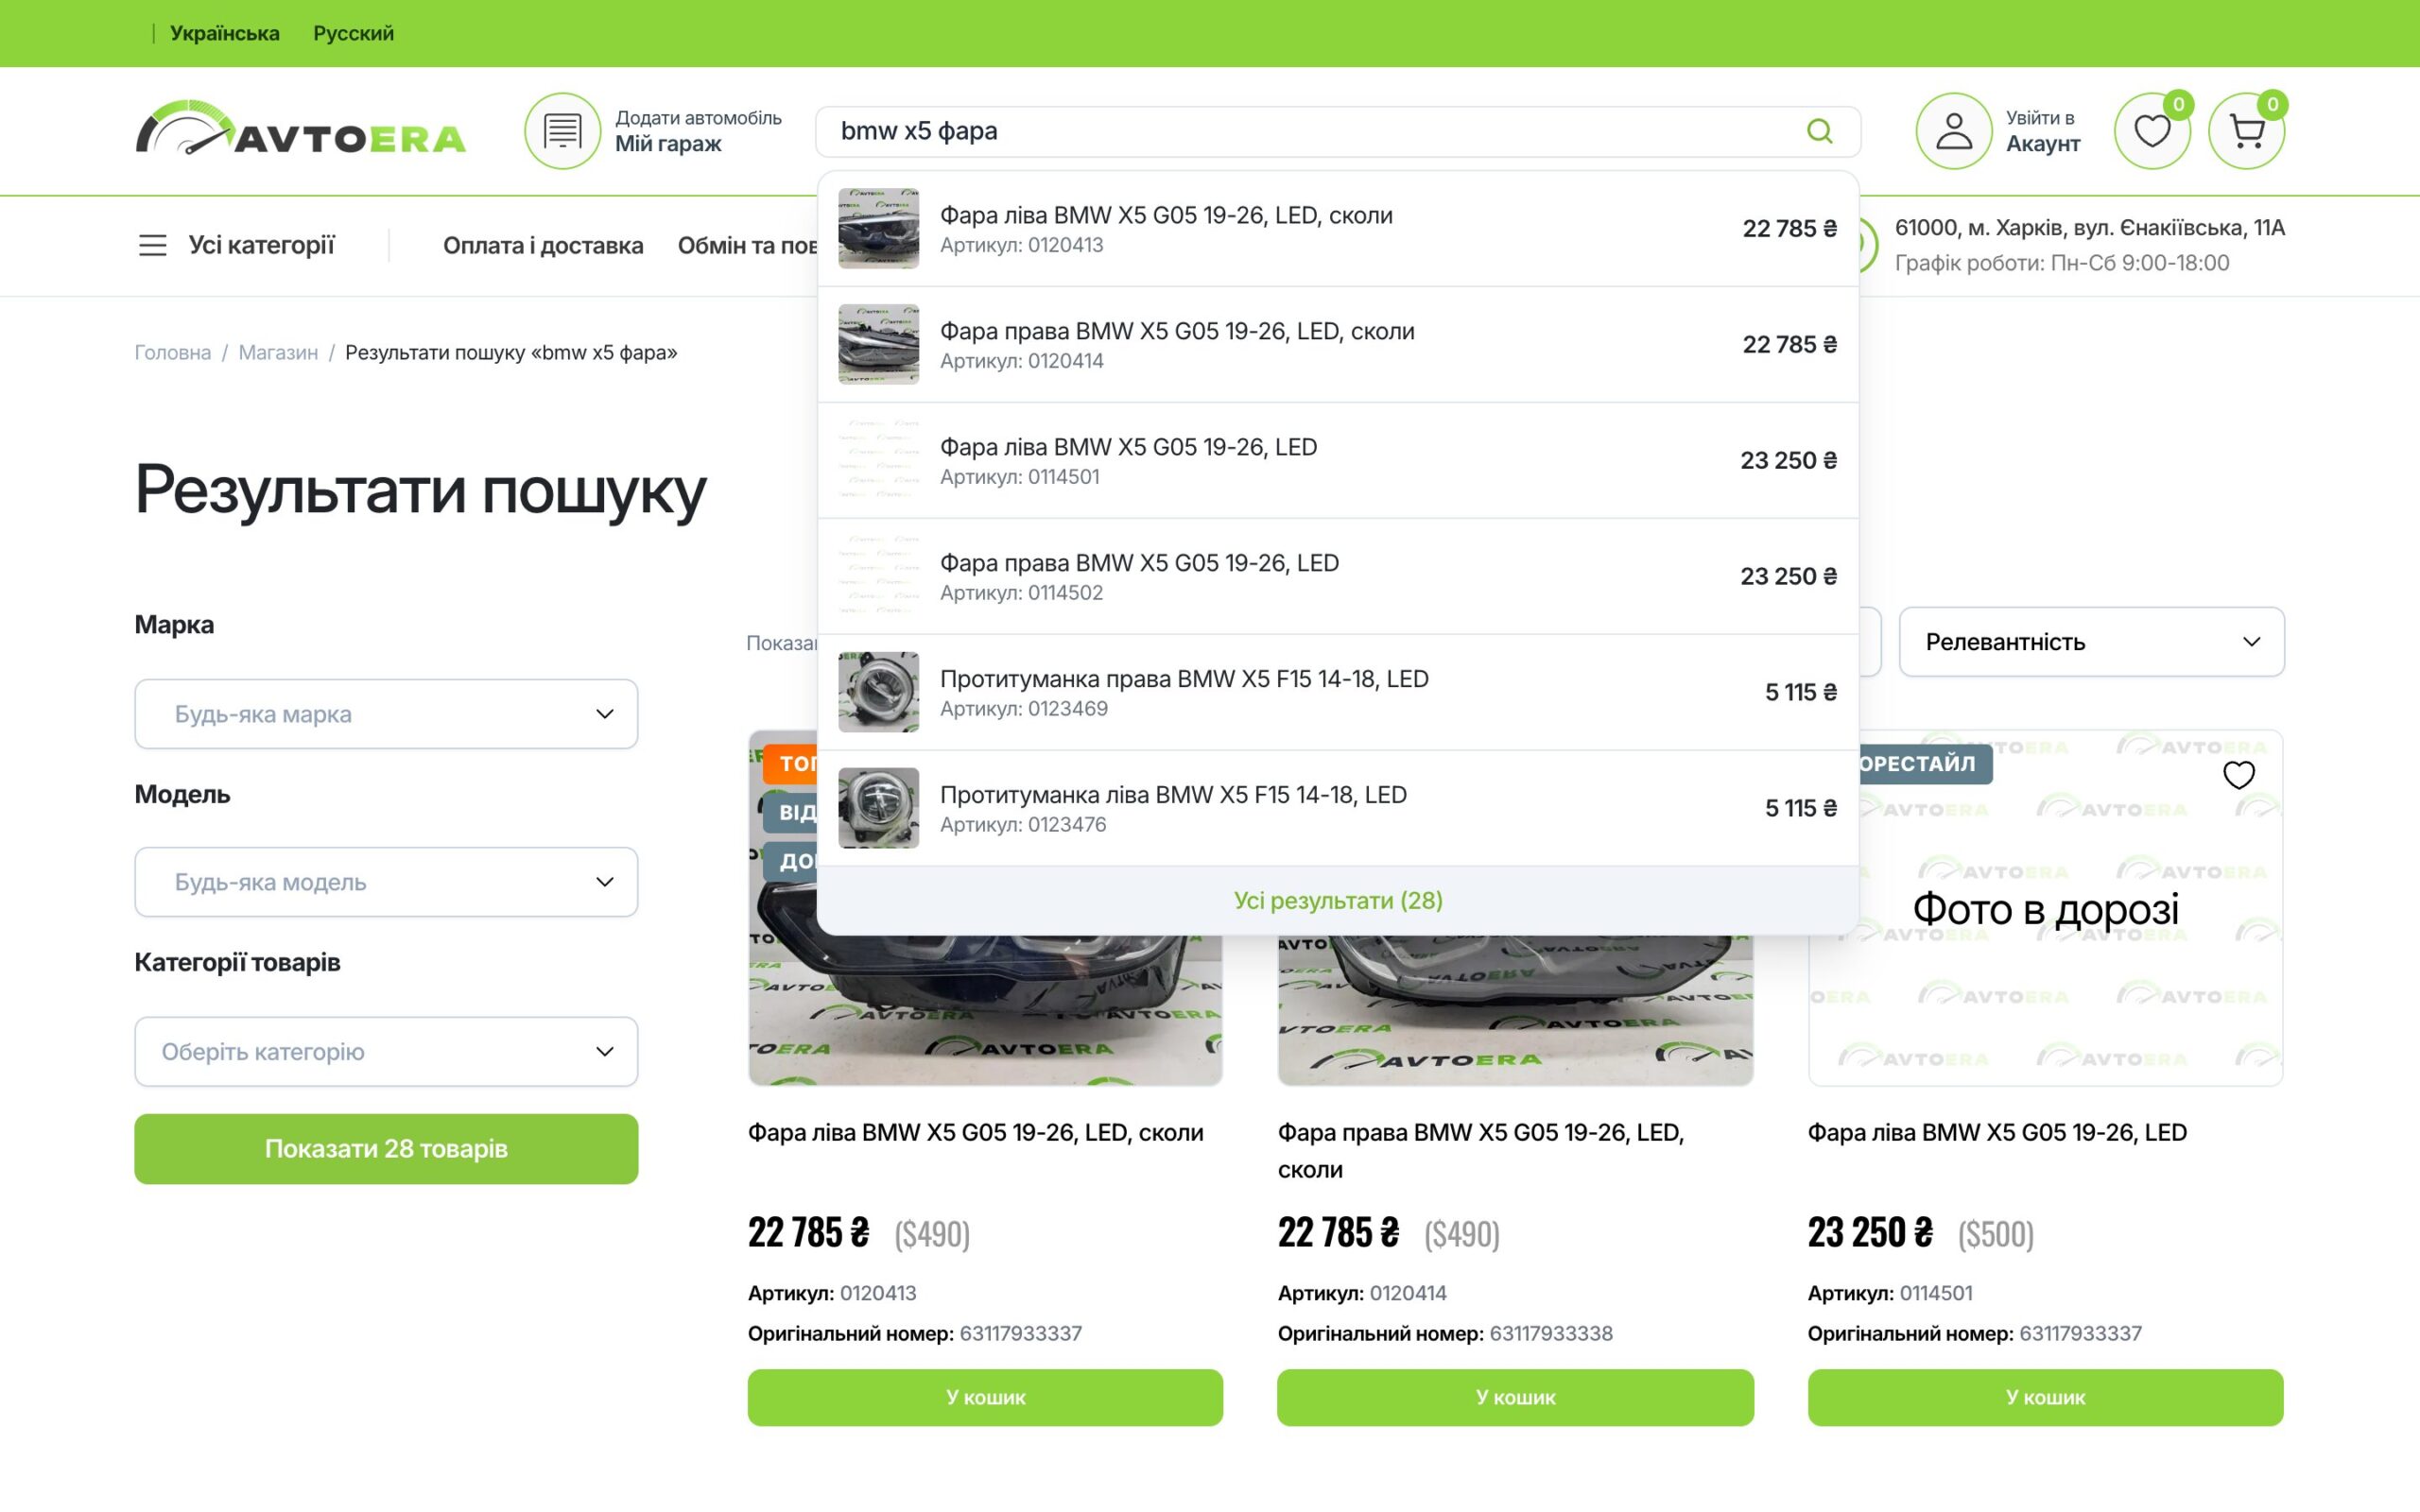Click Усі категорії menu label
This screenshot has width=2420, height=1512.
[x=261, y=245]
